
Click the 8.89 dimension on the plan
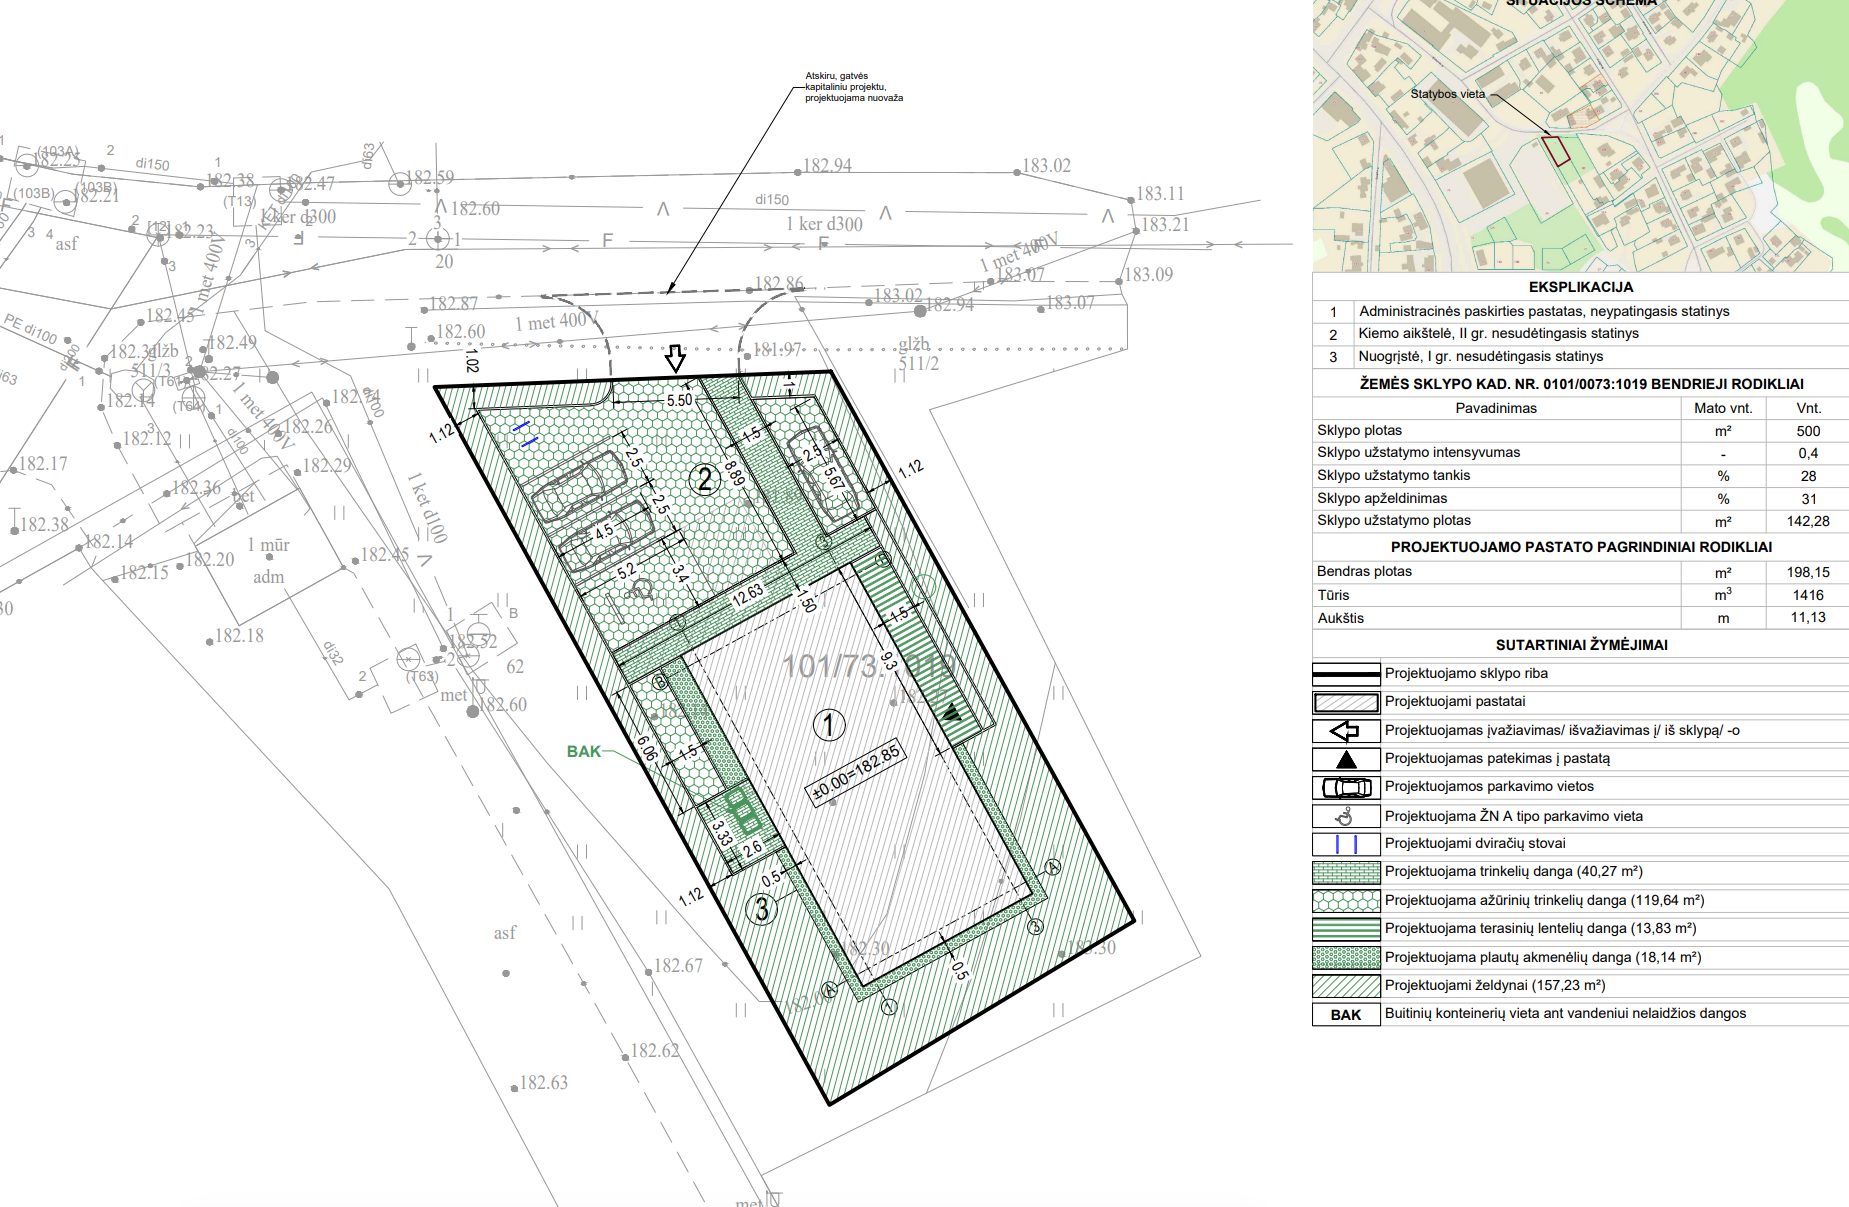coord(733,473)
